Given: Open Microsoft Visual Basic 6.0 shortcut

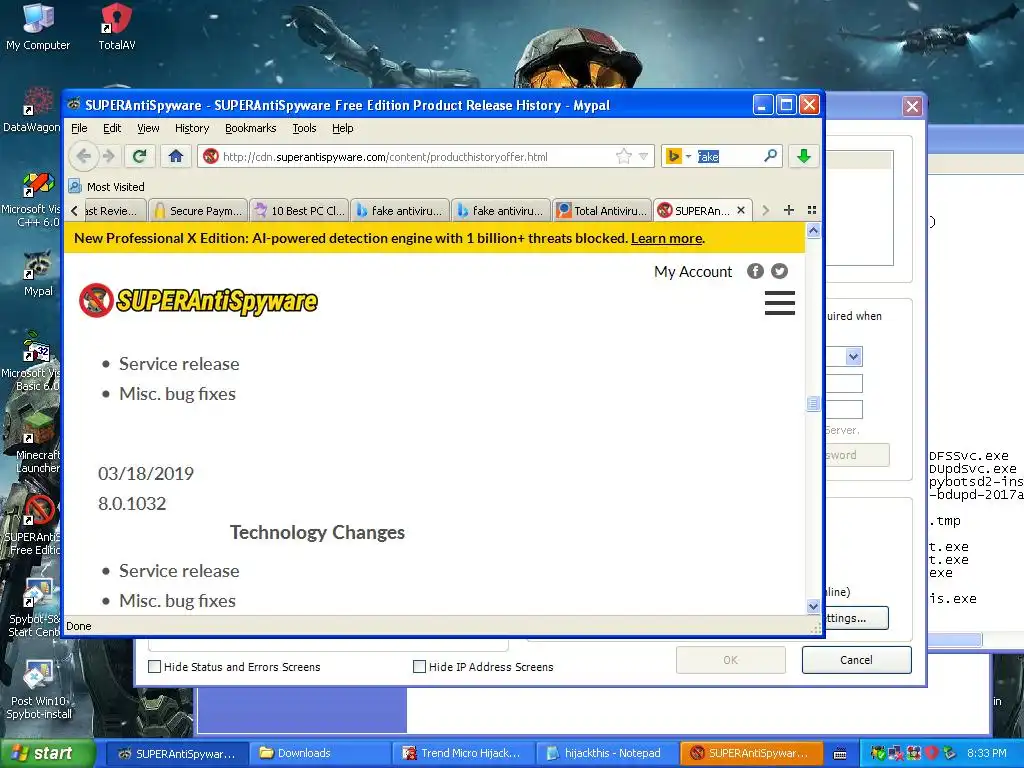Looking at the screenshot, I should click(31, 361).
